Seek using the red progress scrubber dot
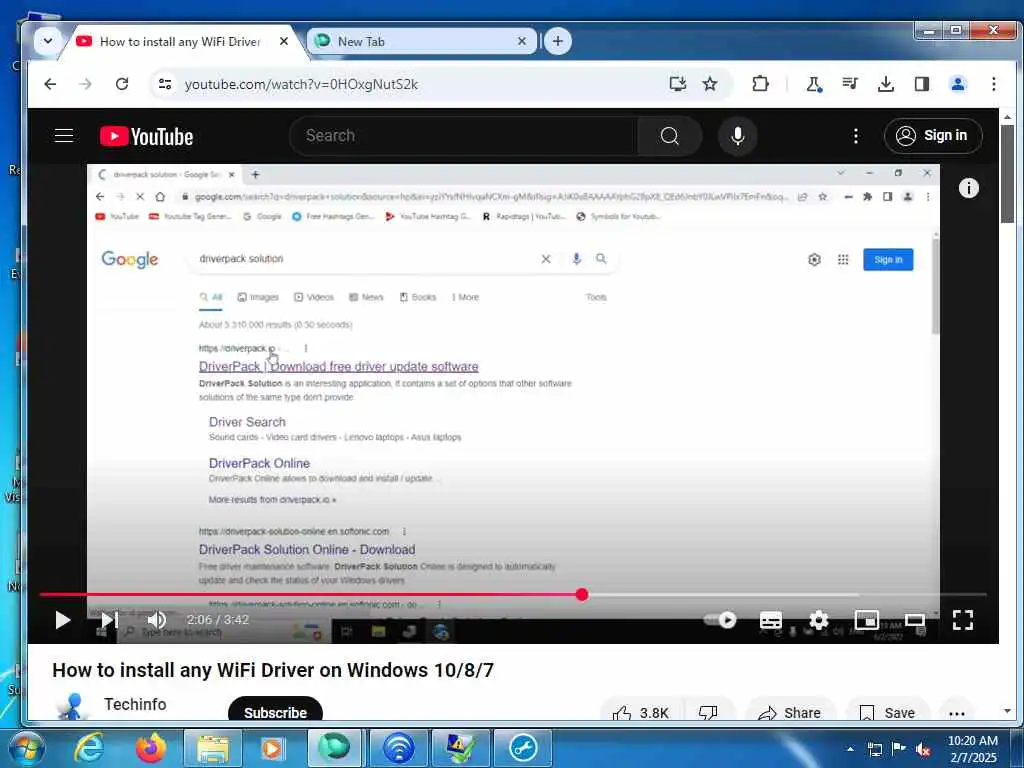The height and width of the screenshot is (768, 1024). [582, 594]
